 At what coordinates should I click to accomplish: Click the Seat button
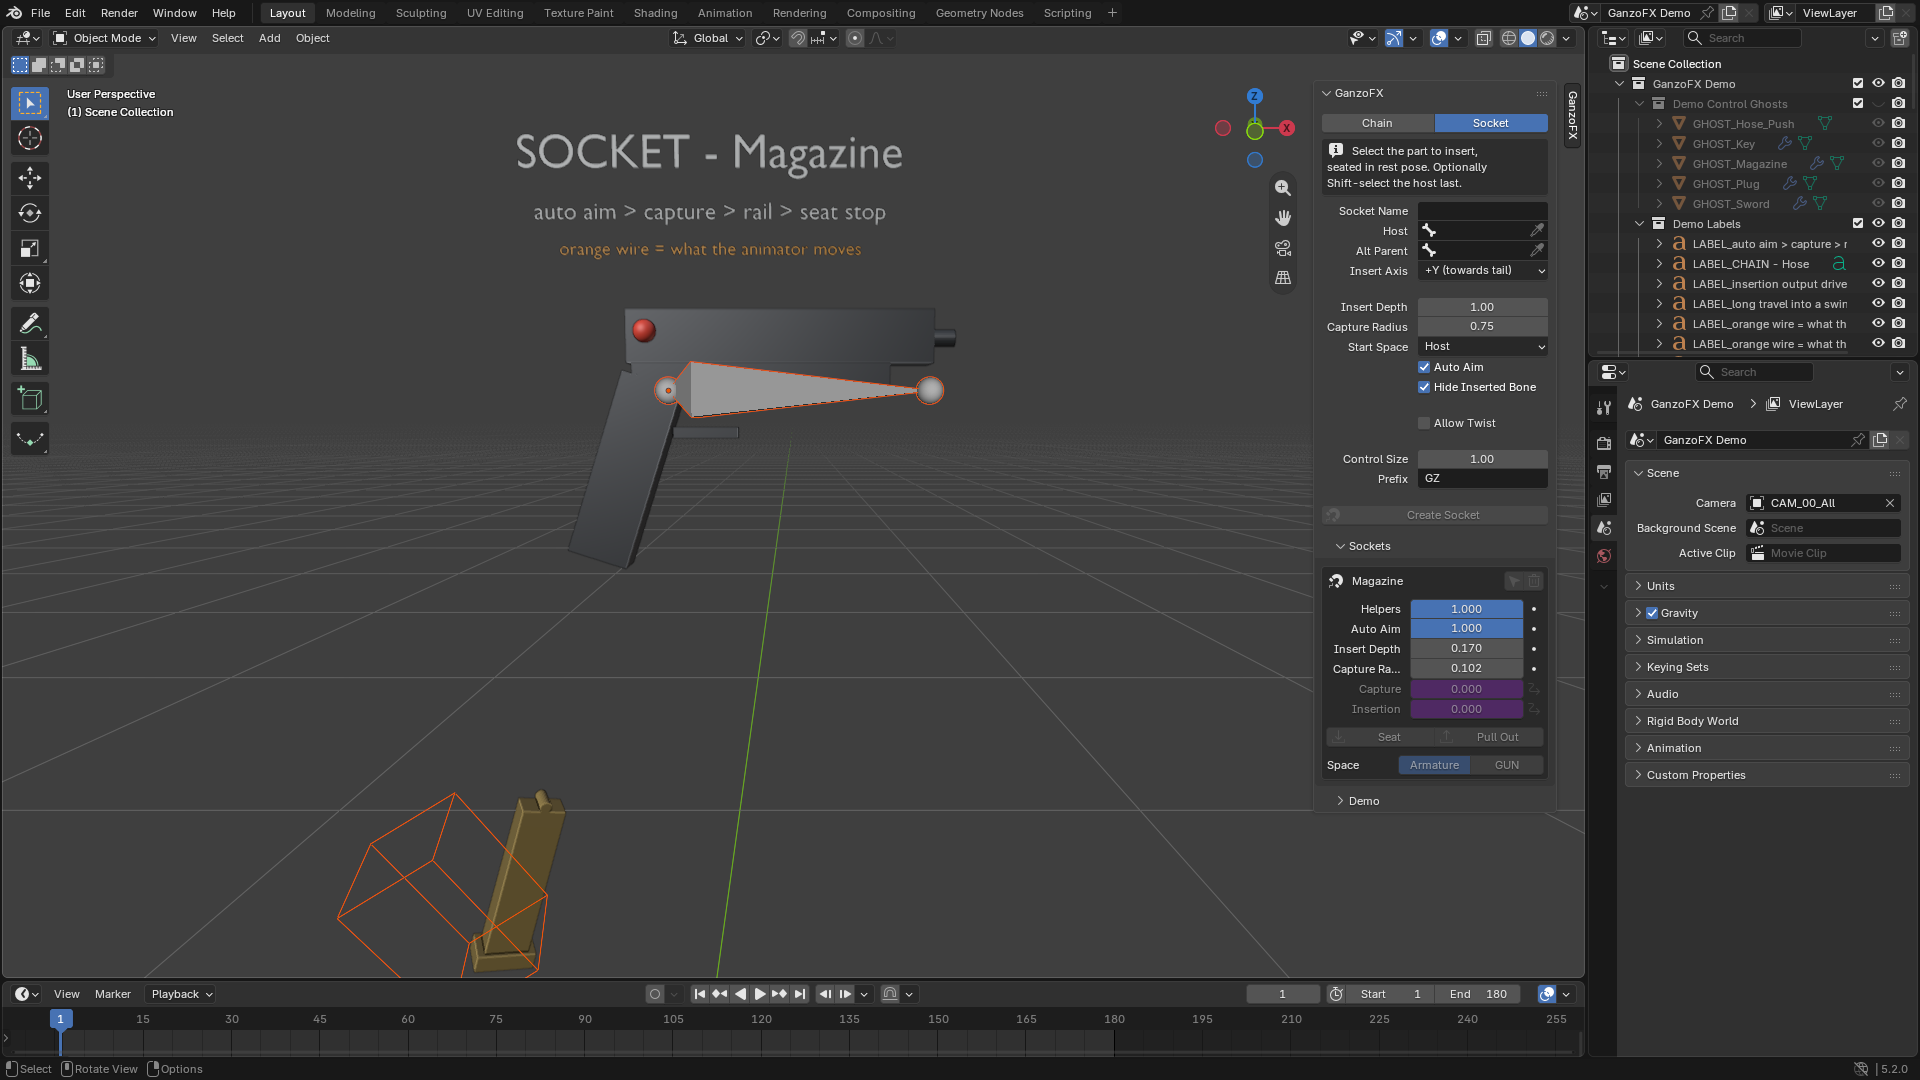pos(1380,737)
